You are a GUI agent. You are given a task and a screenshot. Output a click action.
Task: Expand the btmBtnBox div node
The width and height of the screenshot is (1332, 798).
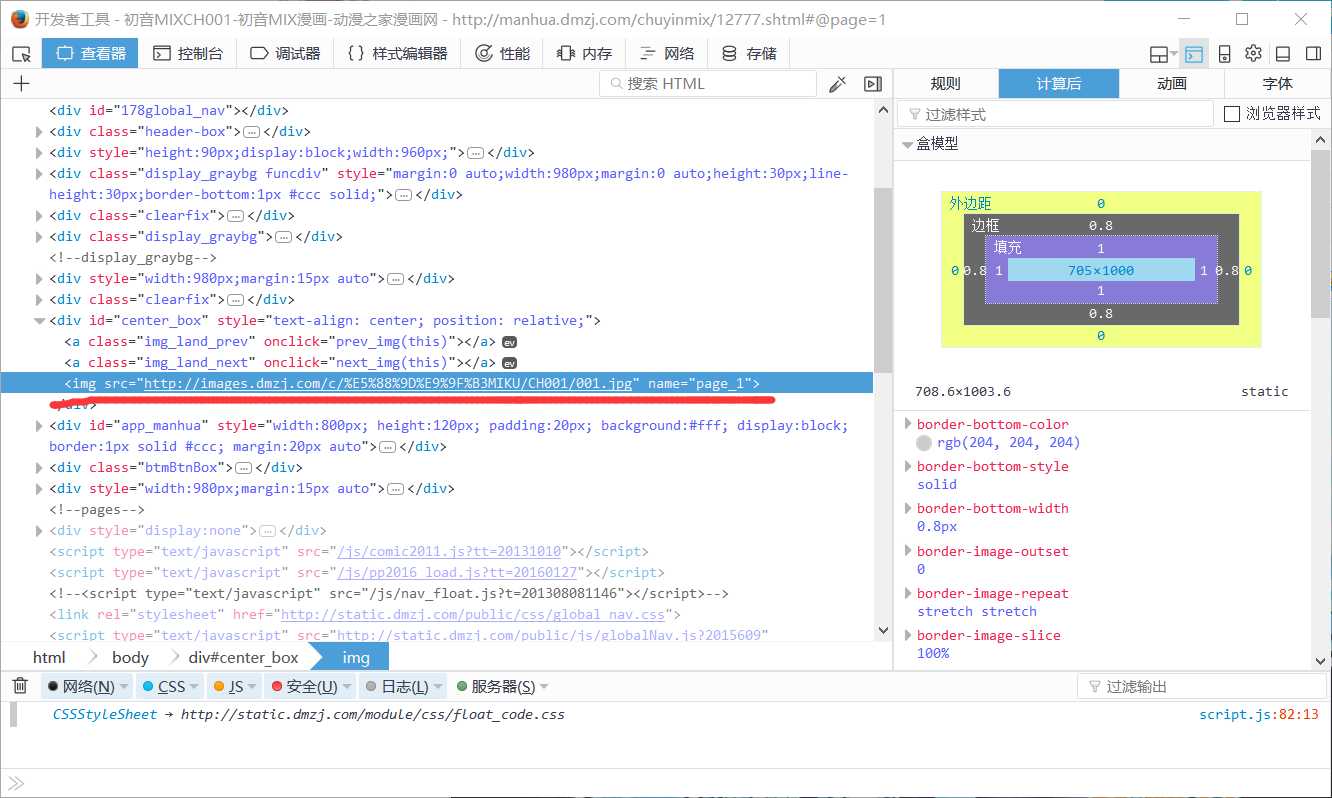click(40, 468)
